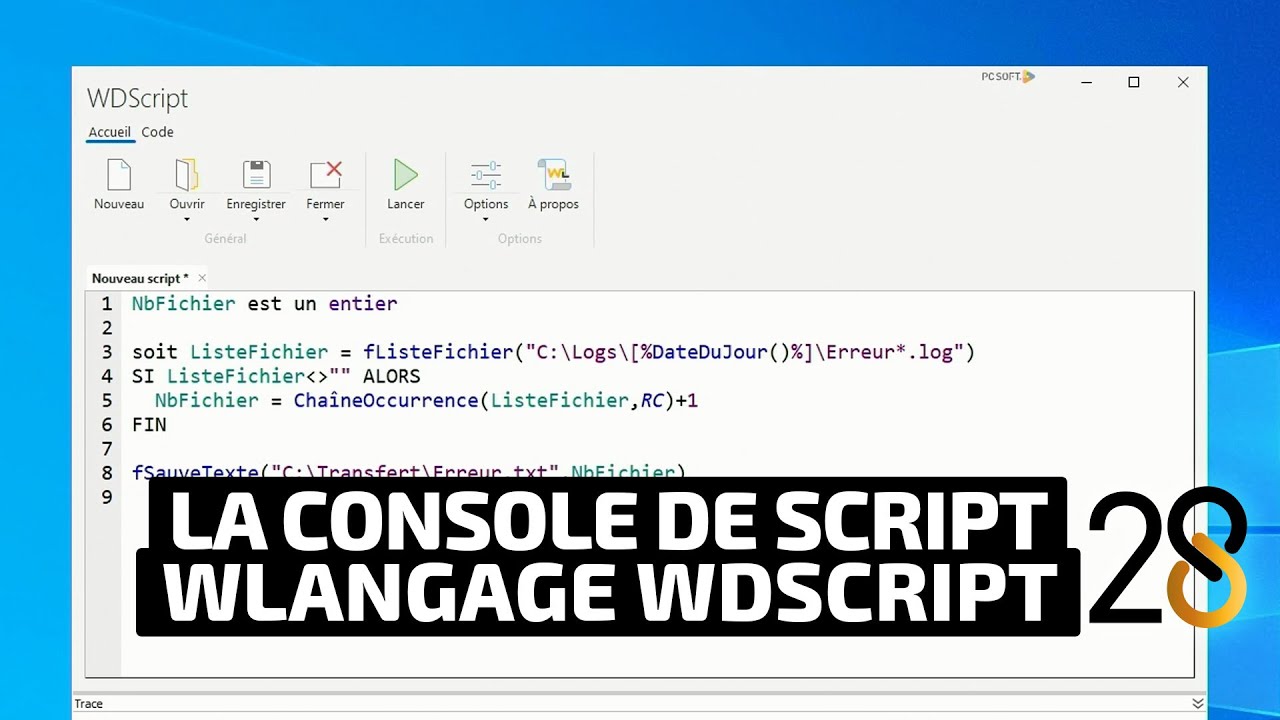Maximize the WDScript window

point(1134,83)
